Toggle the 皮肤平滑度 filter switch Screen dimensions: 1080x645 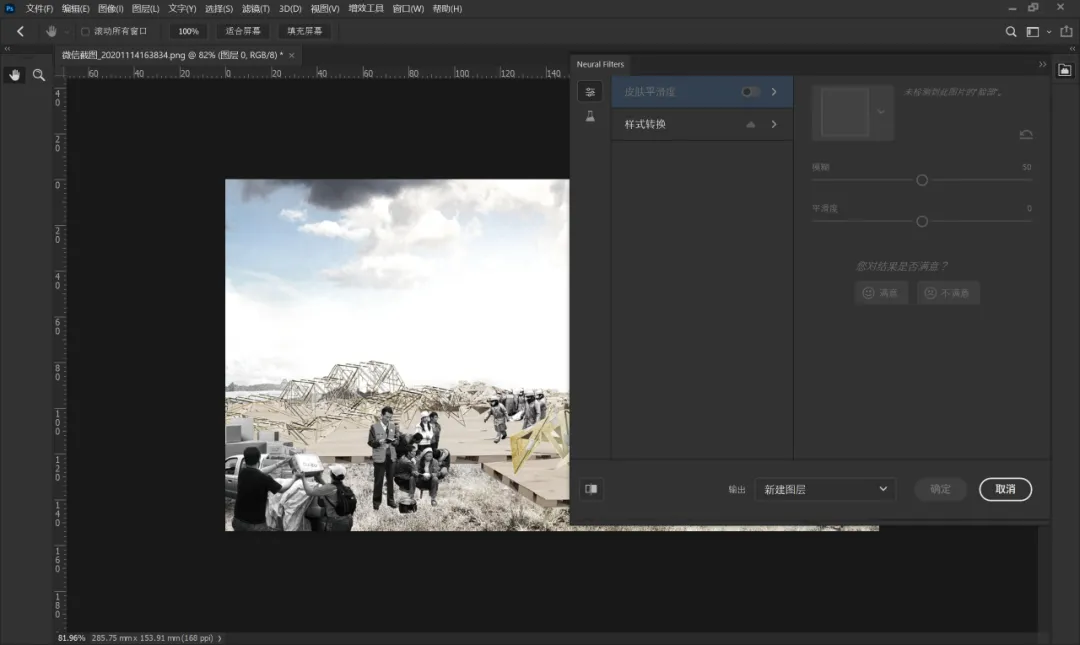click(x=750, y=92)
